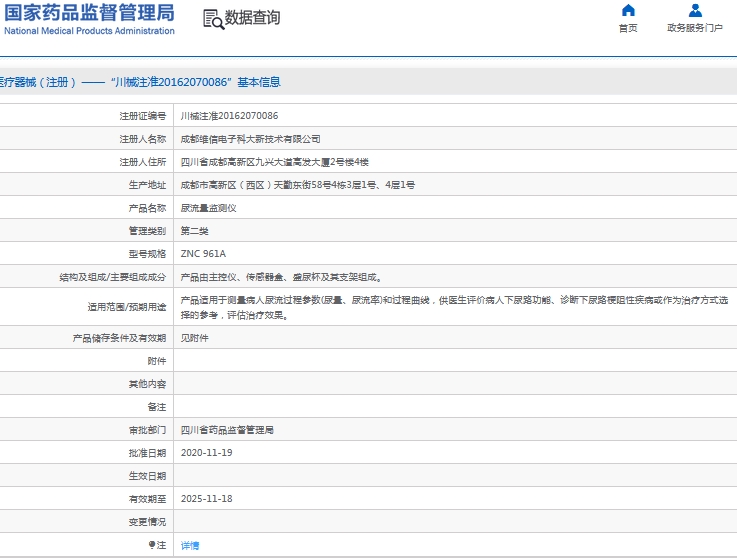Click the 注册人住所 row label
The height and width of the screenshot is (560, 737).
[143, 162]
